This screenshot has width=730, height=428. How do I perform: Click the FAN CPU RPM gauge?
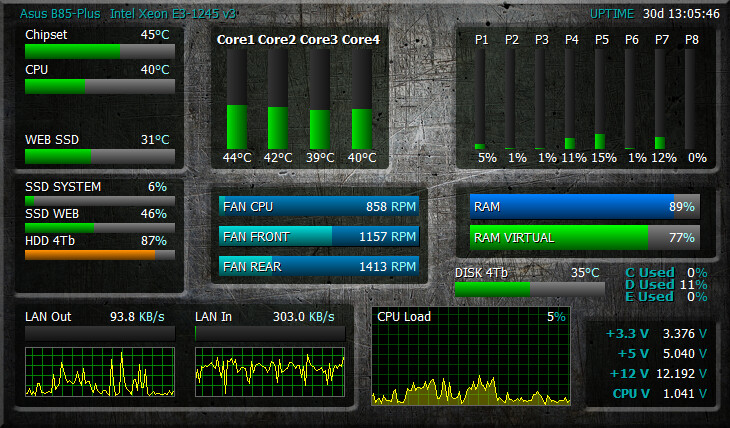coord(319,207)
